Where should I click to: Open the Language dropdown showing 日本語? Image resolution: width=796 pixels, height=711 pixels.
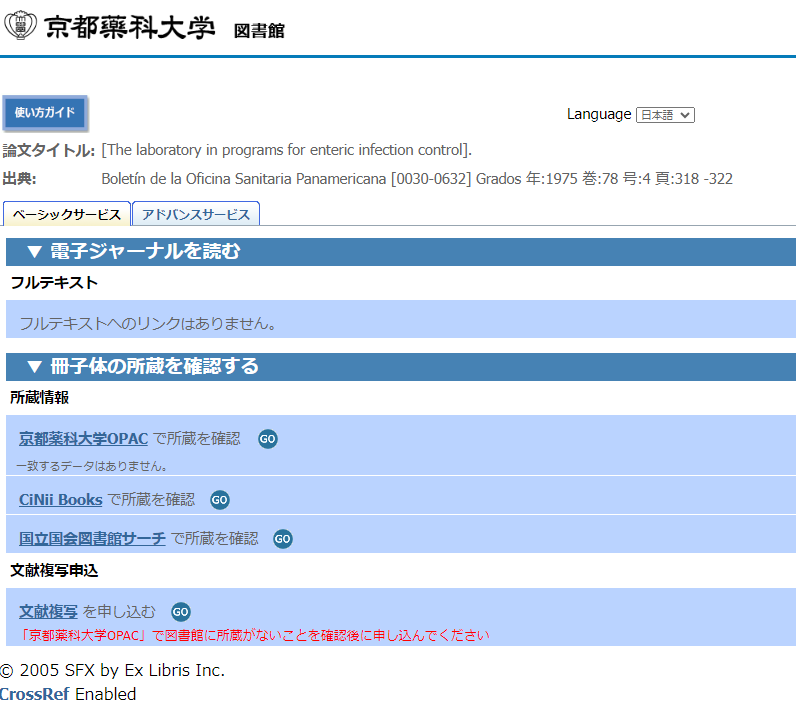(x=665, y=115)
